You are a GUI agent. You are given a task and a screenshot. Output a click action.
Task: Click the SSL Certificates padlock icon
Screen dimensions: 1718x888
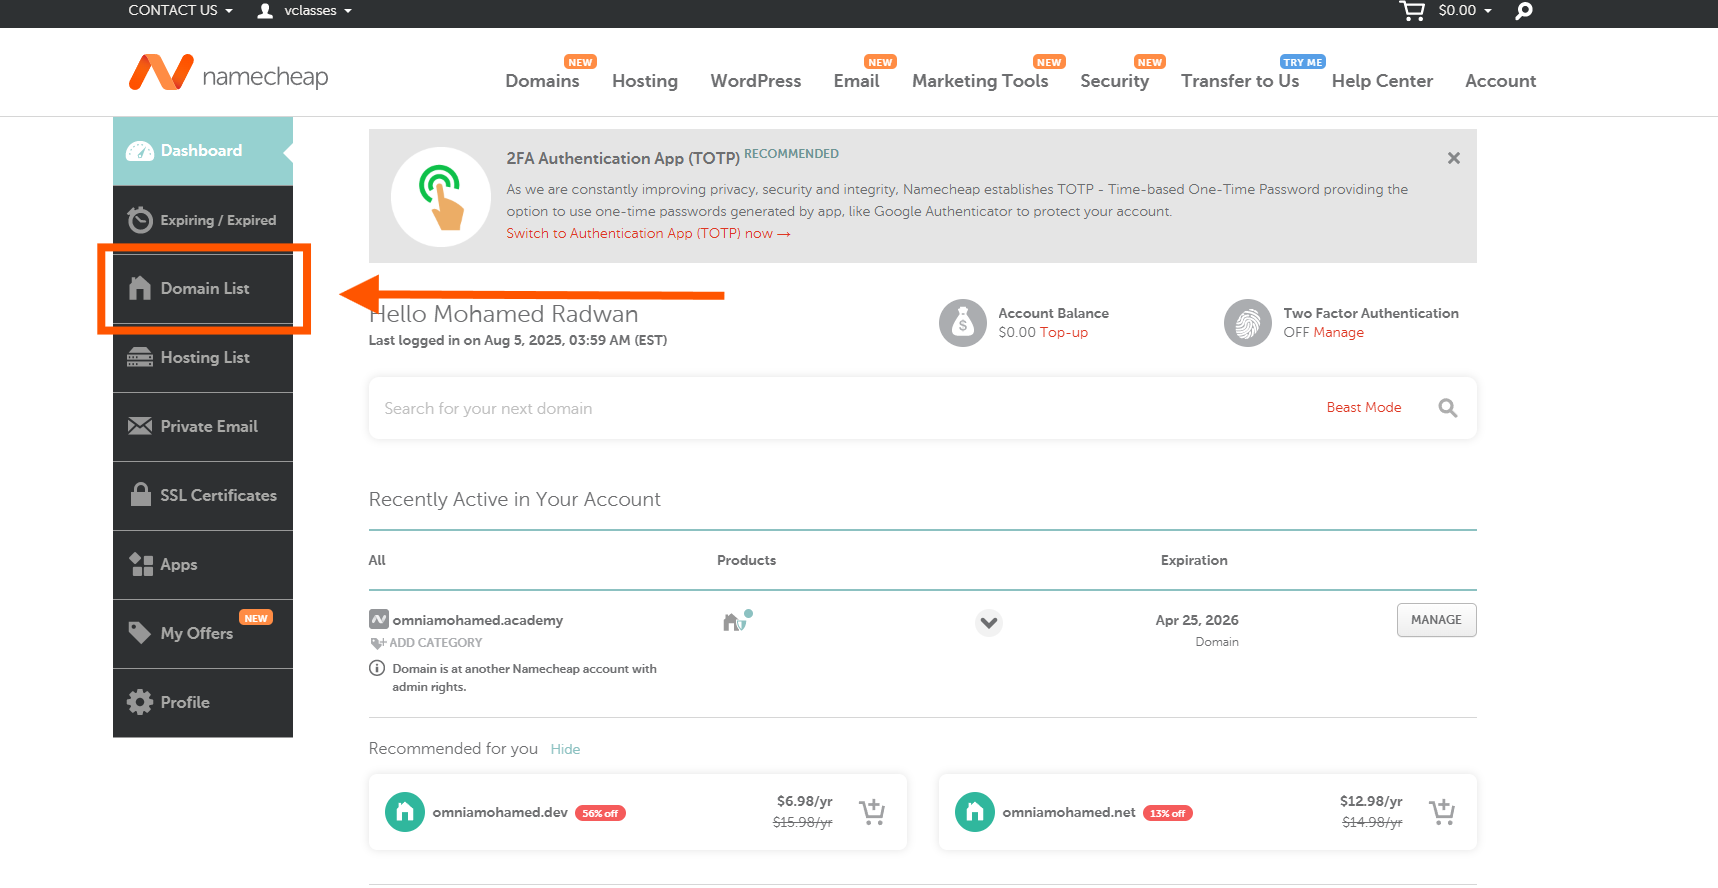coord(141,494)
